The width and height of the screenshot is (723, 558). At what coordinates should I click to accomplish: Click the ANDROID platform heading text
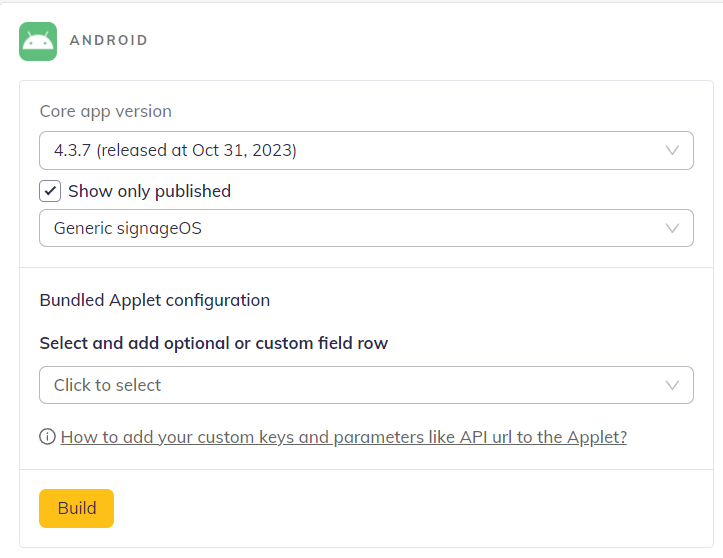click(109, 41)
